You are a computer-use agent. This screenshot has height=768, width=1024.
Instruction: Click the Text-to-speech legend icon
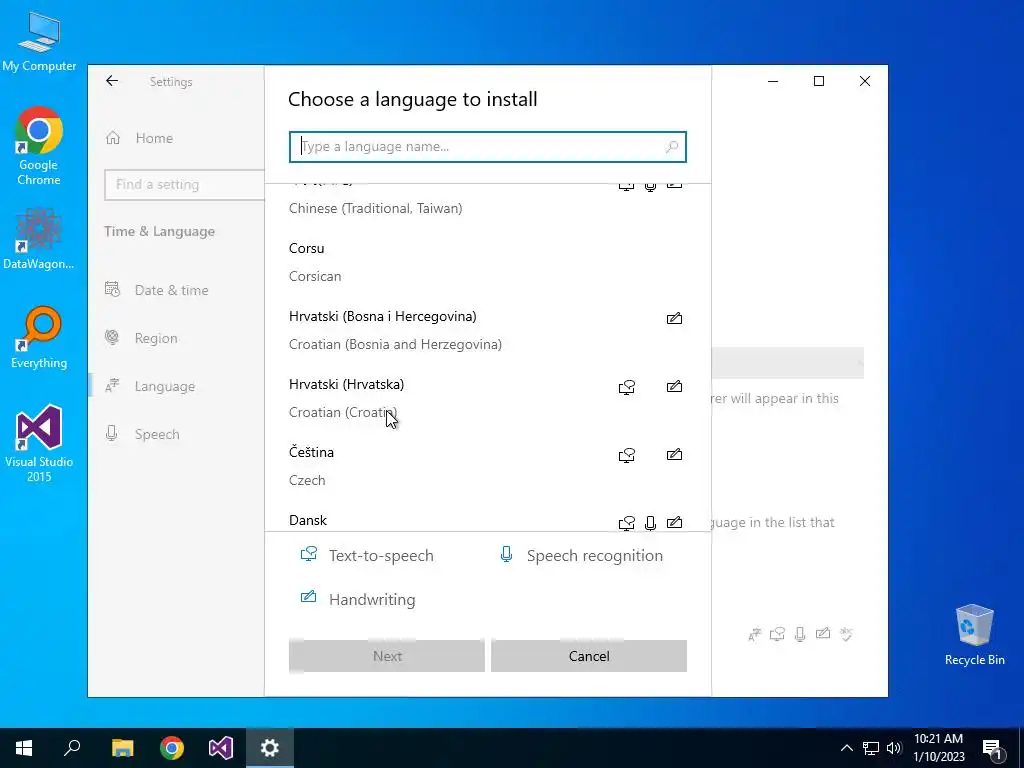point(308,554)
